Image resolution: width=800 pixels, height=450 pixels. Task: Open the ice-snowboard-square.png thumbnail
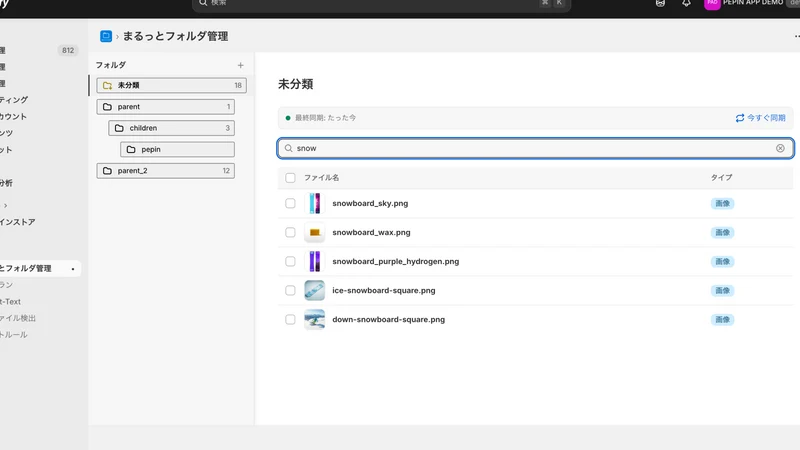click(314, 290)
